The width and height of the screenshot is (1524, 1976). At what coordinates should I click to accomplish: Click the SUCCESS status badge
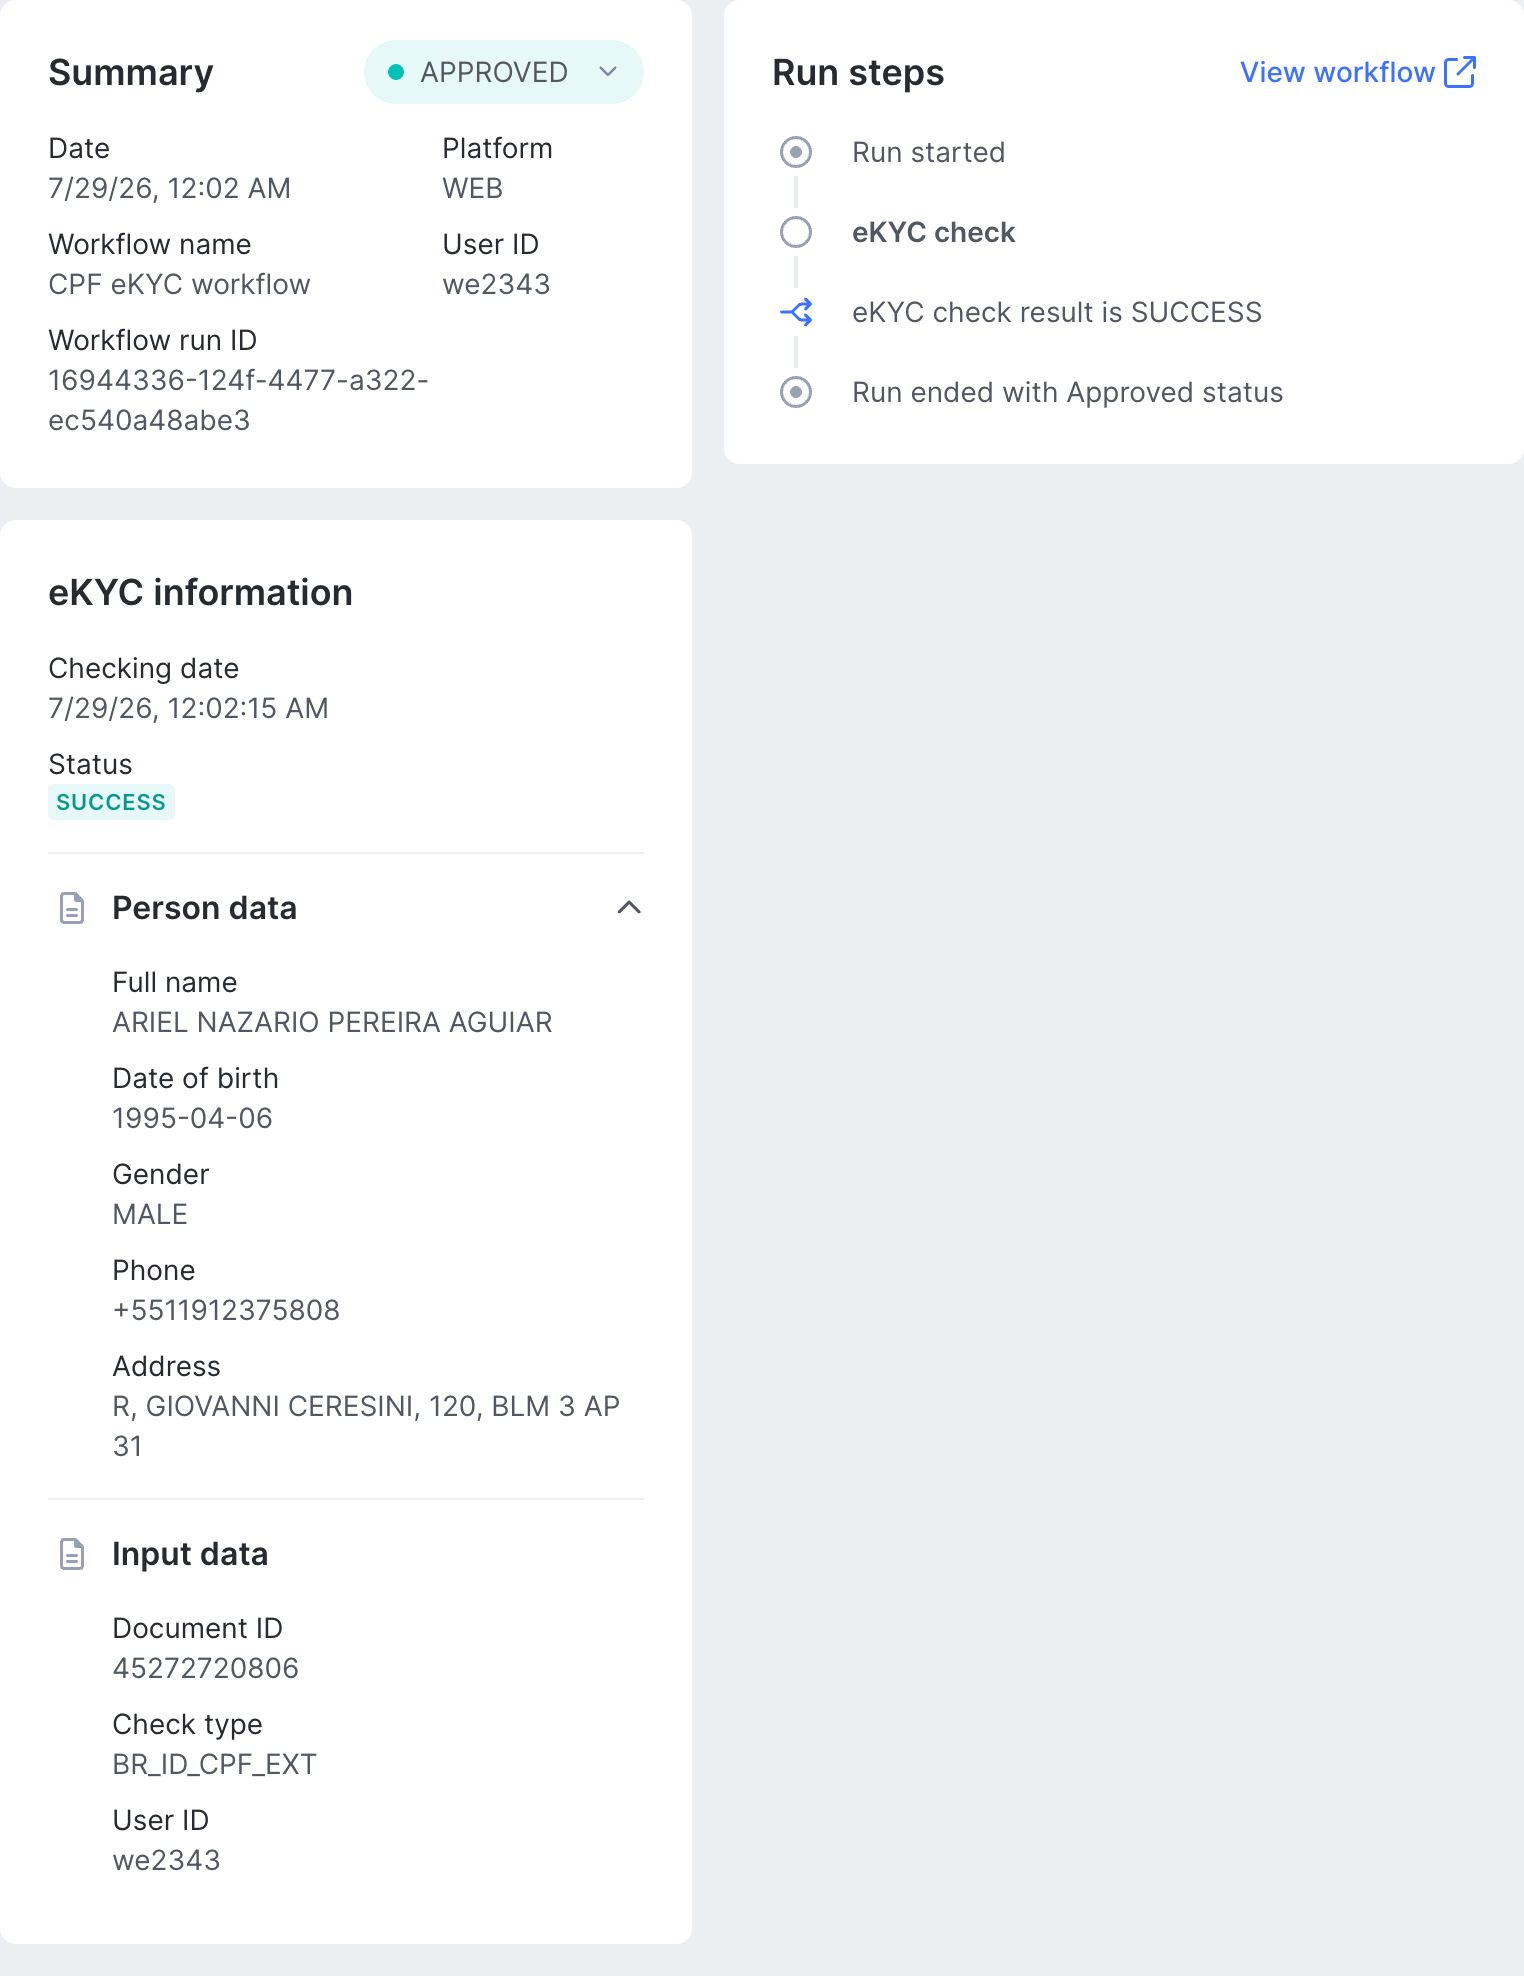point(111,802)
